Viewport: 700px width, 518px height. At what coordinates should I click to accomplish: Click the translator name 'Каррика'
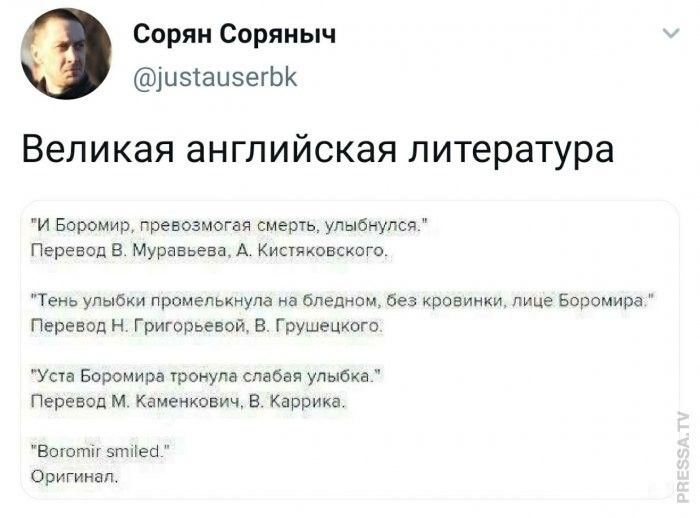[315, 400]
